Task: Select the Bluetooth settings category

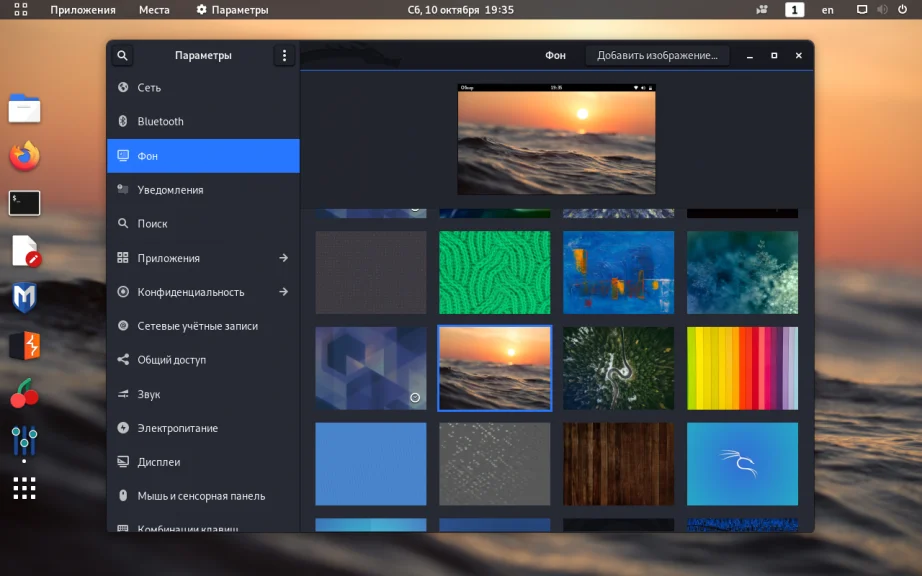Action: click(x=203, y=121)
